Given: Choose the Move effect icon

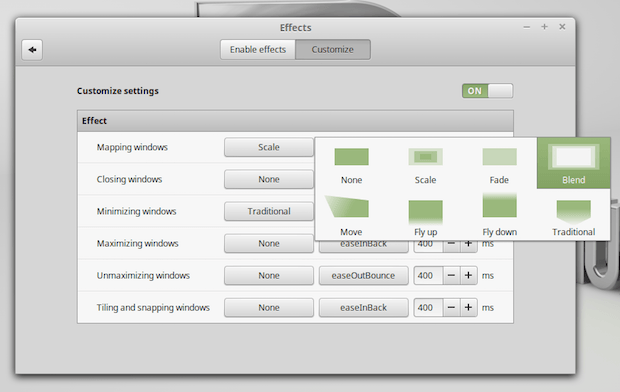Looking at the screenshot, I should coord(347,206).
